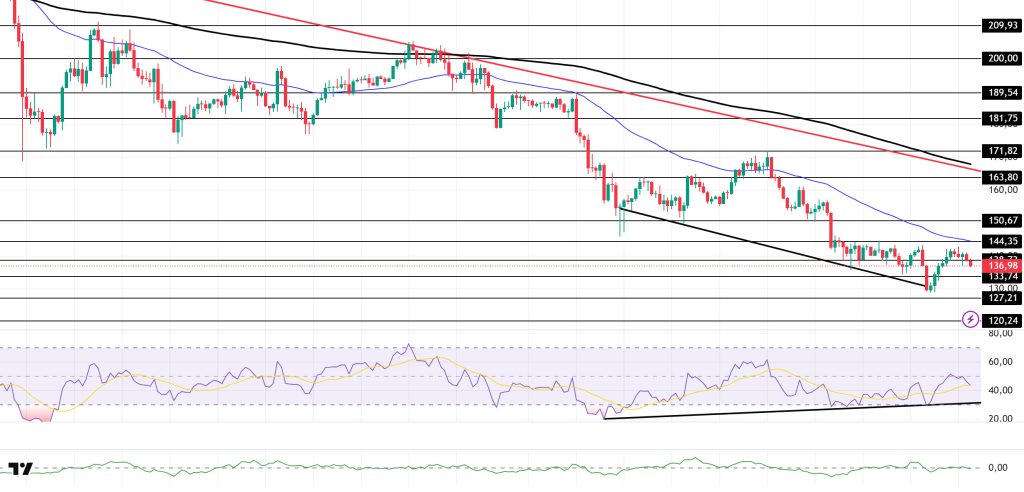The image size is (1024, 492).
Task: Click the 209,93 horizontal level price label
Action: [1002, 26]
